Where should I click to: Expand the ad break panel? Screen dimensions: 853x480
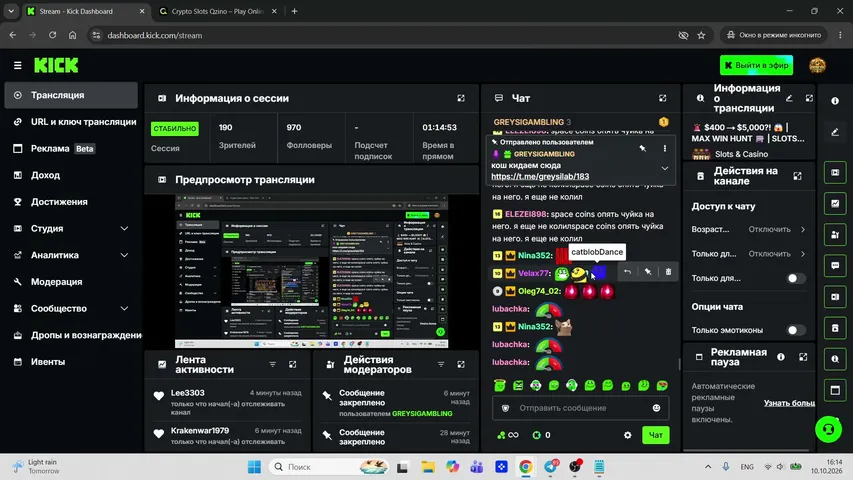(803, 357)
